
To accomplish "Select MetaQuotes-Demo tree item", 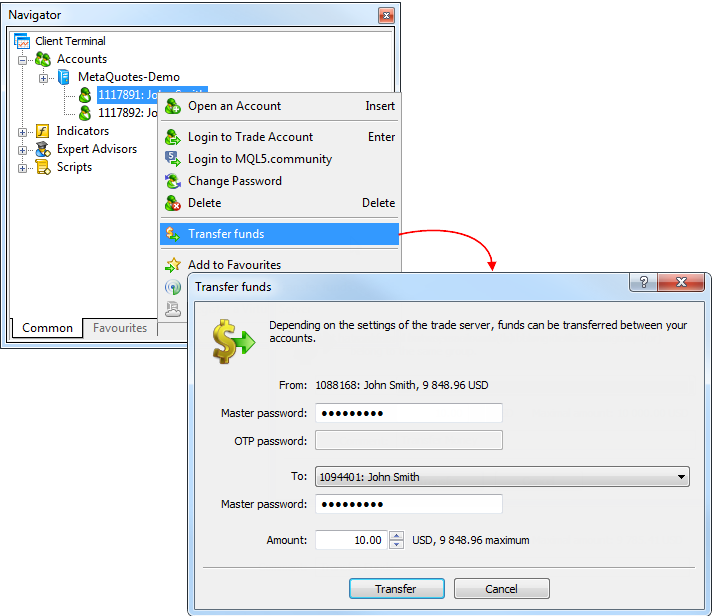I will point(129,77).
